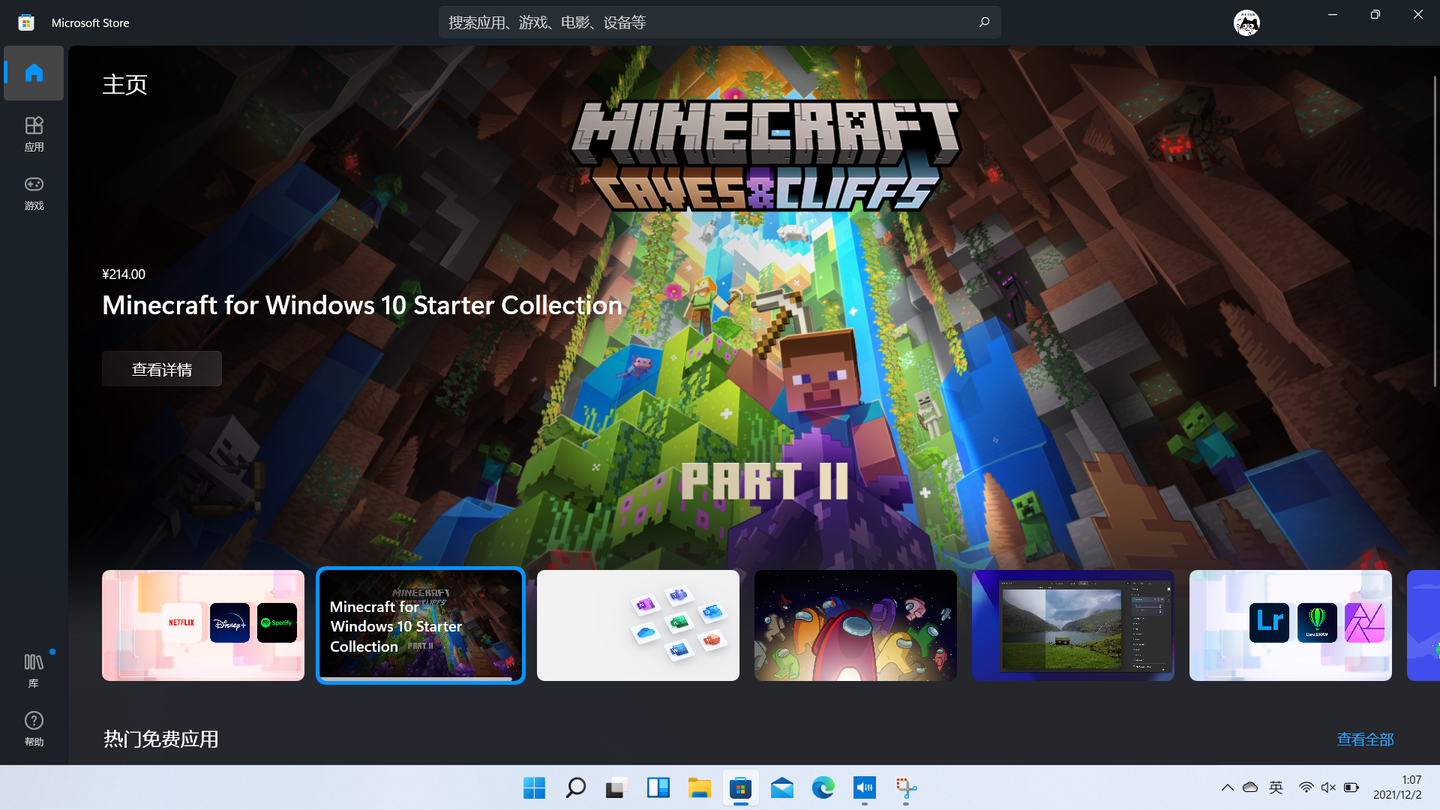Close the Microsoft Store window

[x=1419, y=14]
